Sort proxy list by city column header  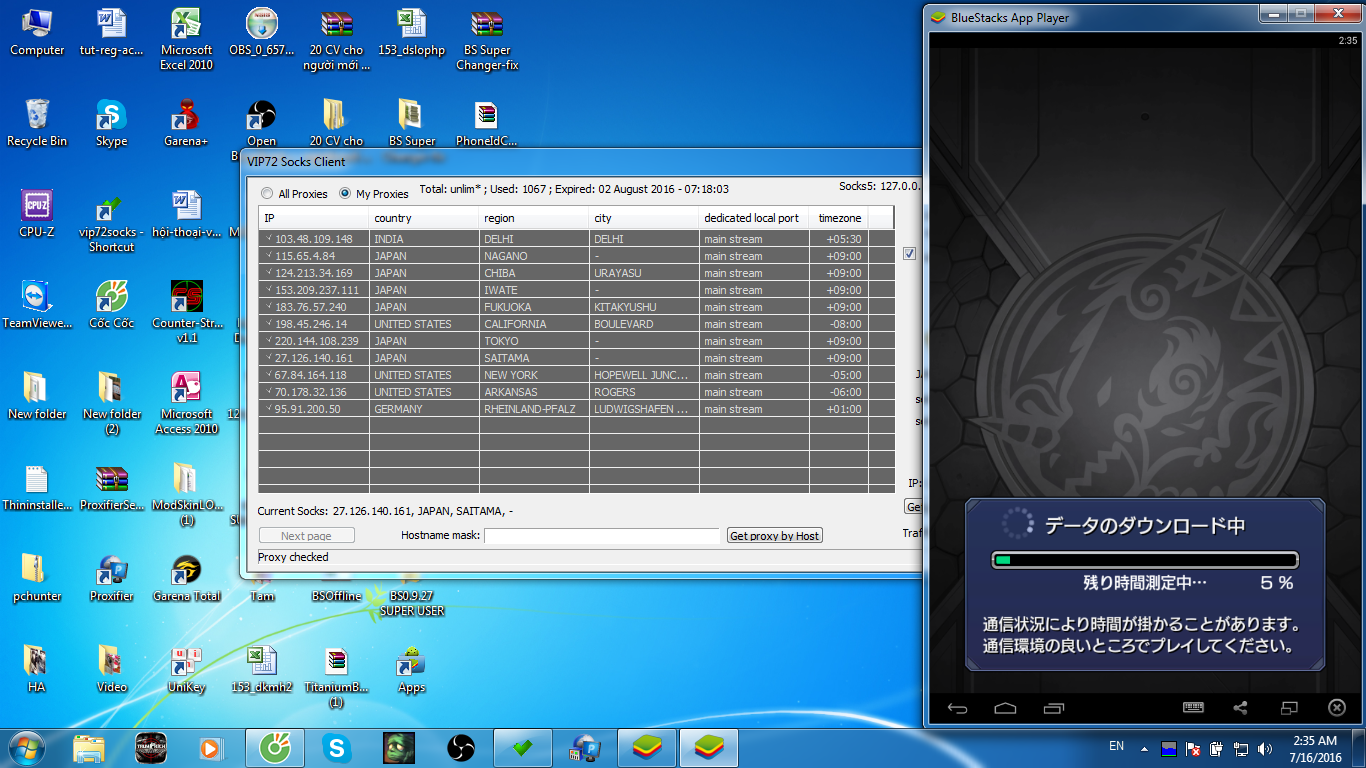pos(644,218)
